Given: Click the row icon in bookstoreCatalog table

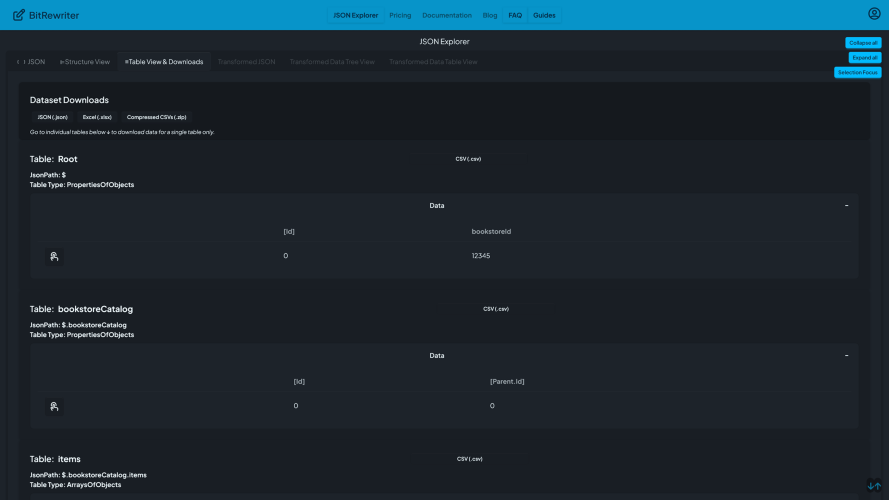Looking at the screenshot, I should pos(54,406).
